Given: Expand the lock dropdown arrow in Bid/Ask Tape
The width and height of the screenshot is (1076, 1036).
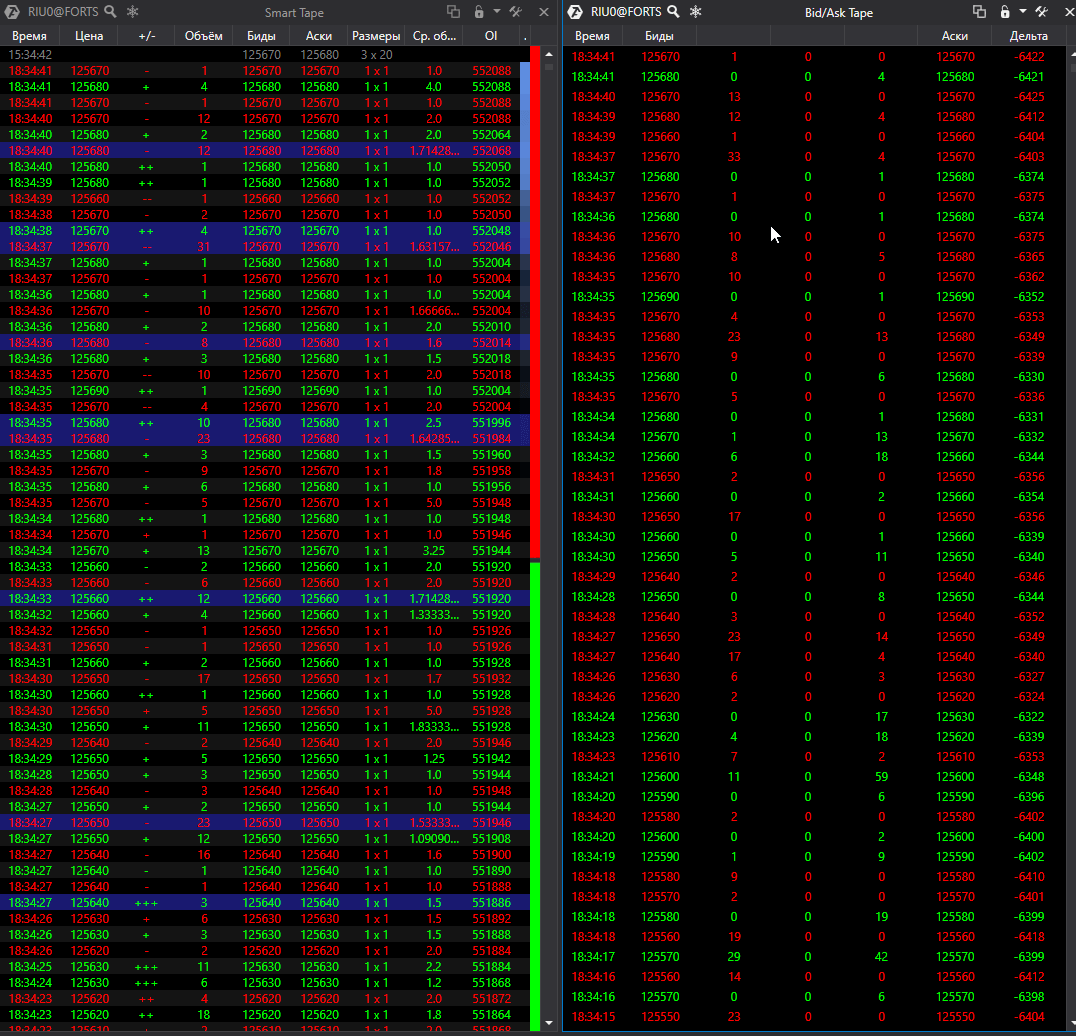Looking at the screenshot, I should (1022, 12).
